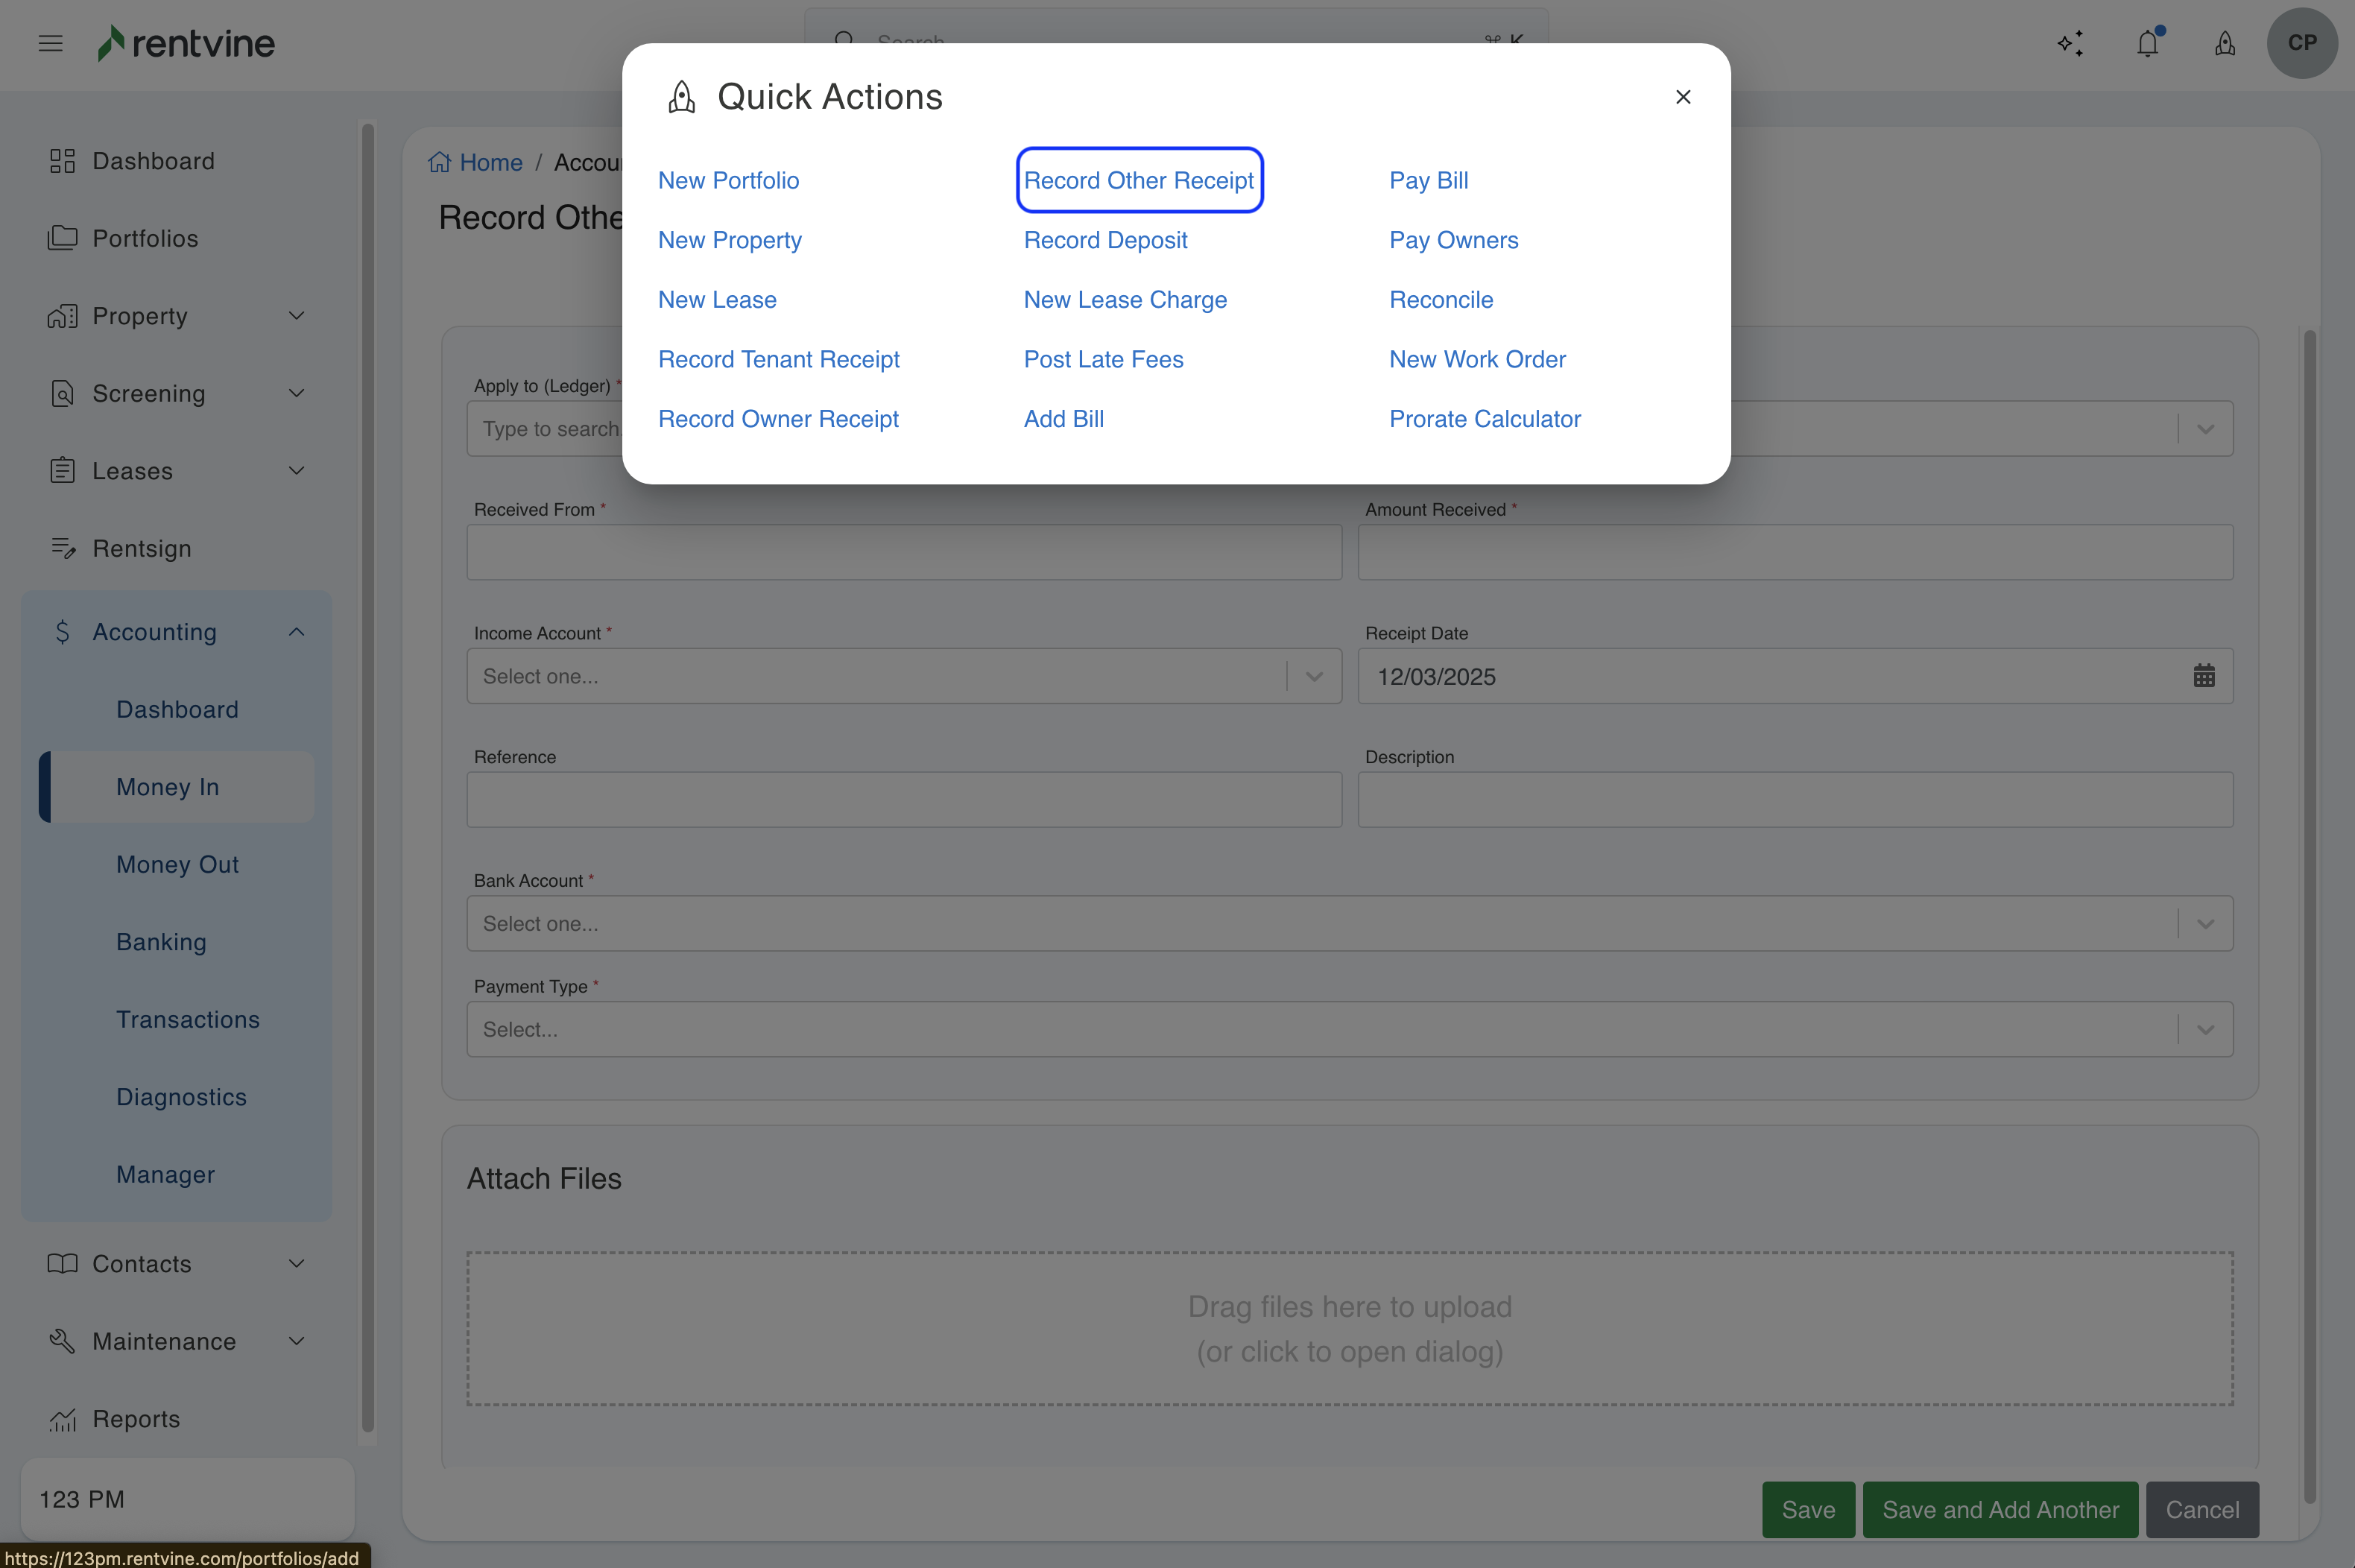Open the AI sparkle assistant icon
This screenshot has width=2355, height=1568.
tap(2070, 43)
